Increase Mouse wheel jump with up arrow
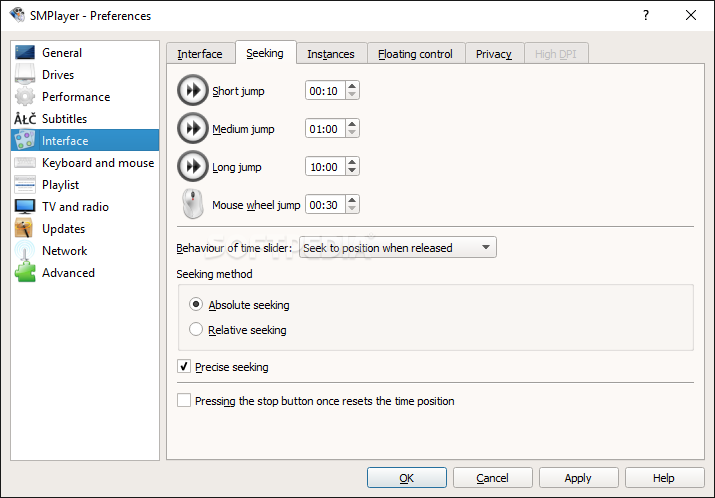The width and height of the screenshot is (715, 498). click(352, 200)
